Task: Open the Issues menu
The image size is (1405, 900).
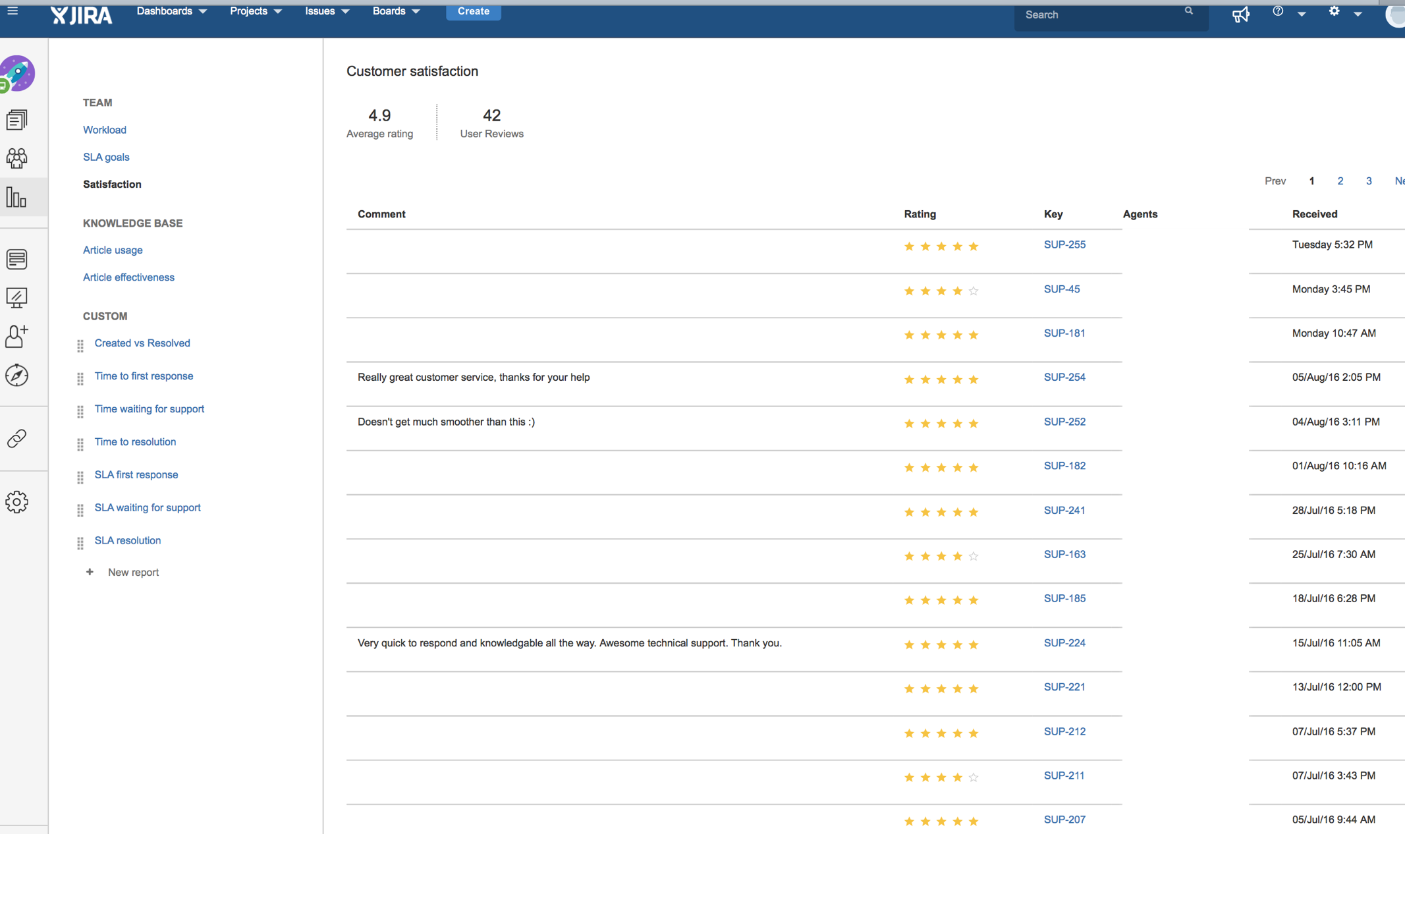Action: pos(327,12)
